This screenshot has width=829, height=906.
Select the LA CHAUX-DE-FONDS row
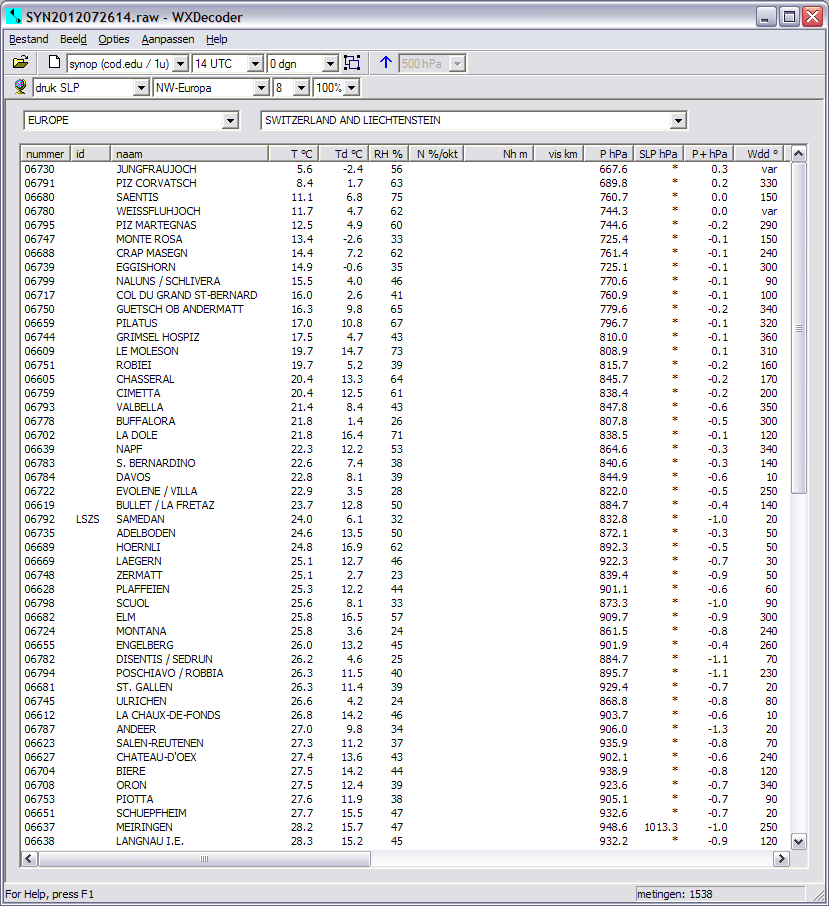point(404,715)
